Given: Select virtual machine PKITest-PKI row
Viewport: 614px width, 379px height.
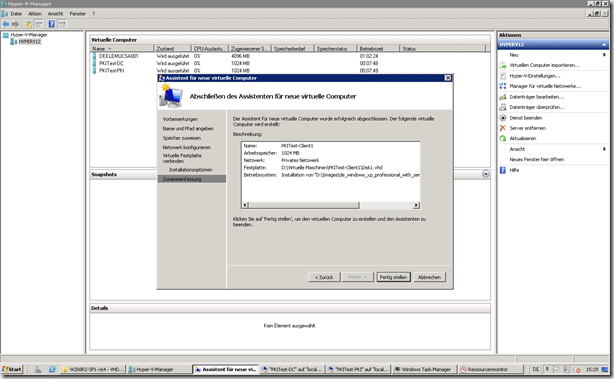Looking at the screenshot, I should pos(290,70).
